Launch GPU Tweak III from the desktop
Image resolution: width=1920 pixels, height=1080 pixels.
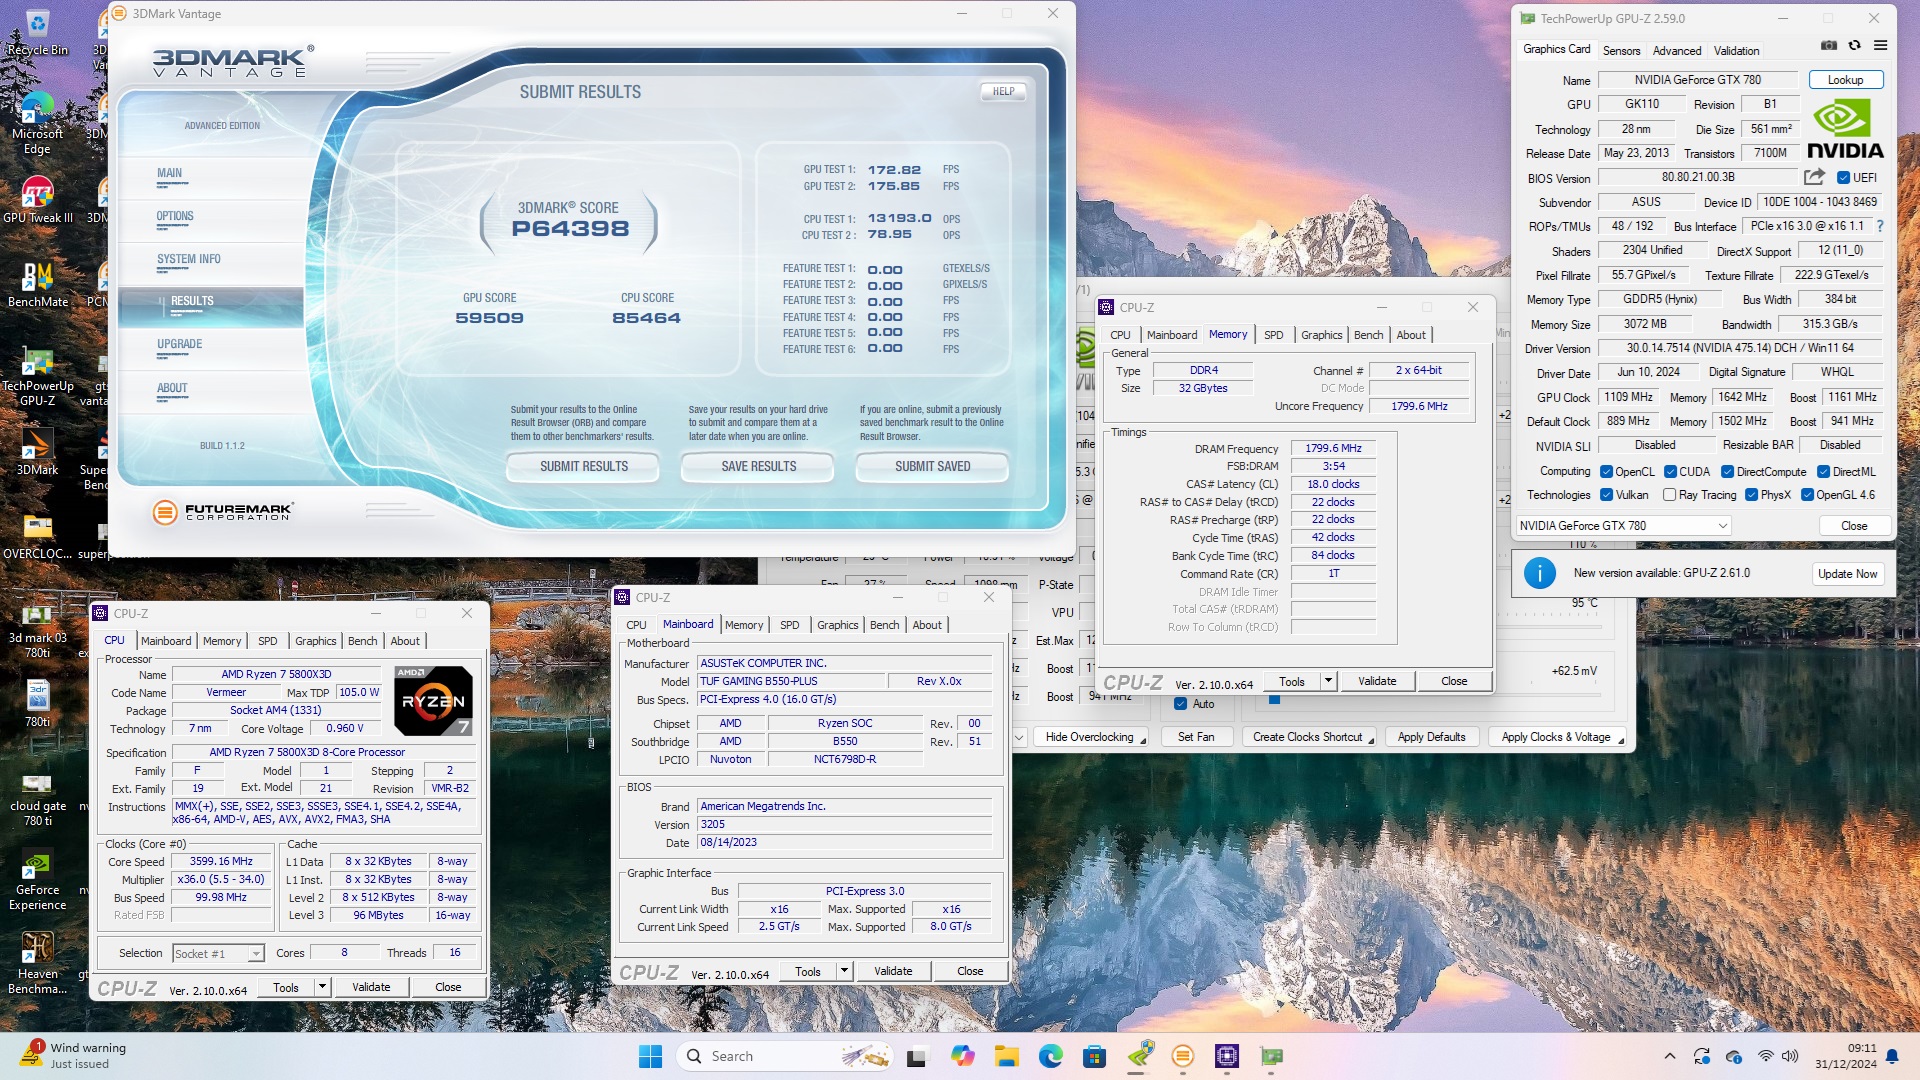(x=38, y=199)
